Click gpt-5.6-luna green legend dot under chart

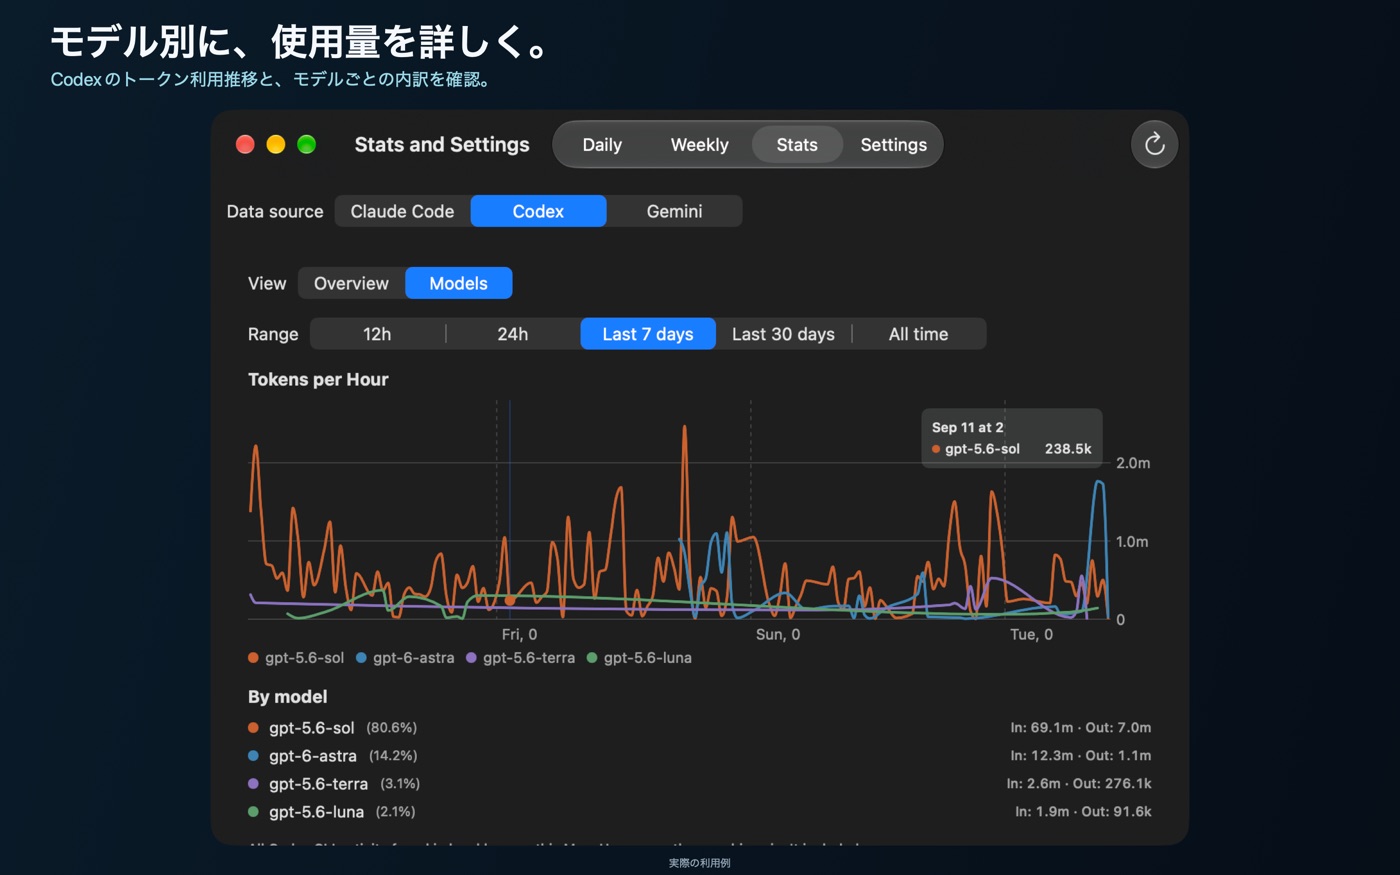tap(592, 658)
